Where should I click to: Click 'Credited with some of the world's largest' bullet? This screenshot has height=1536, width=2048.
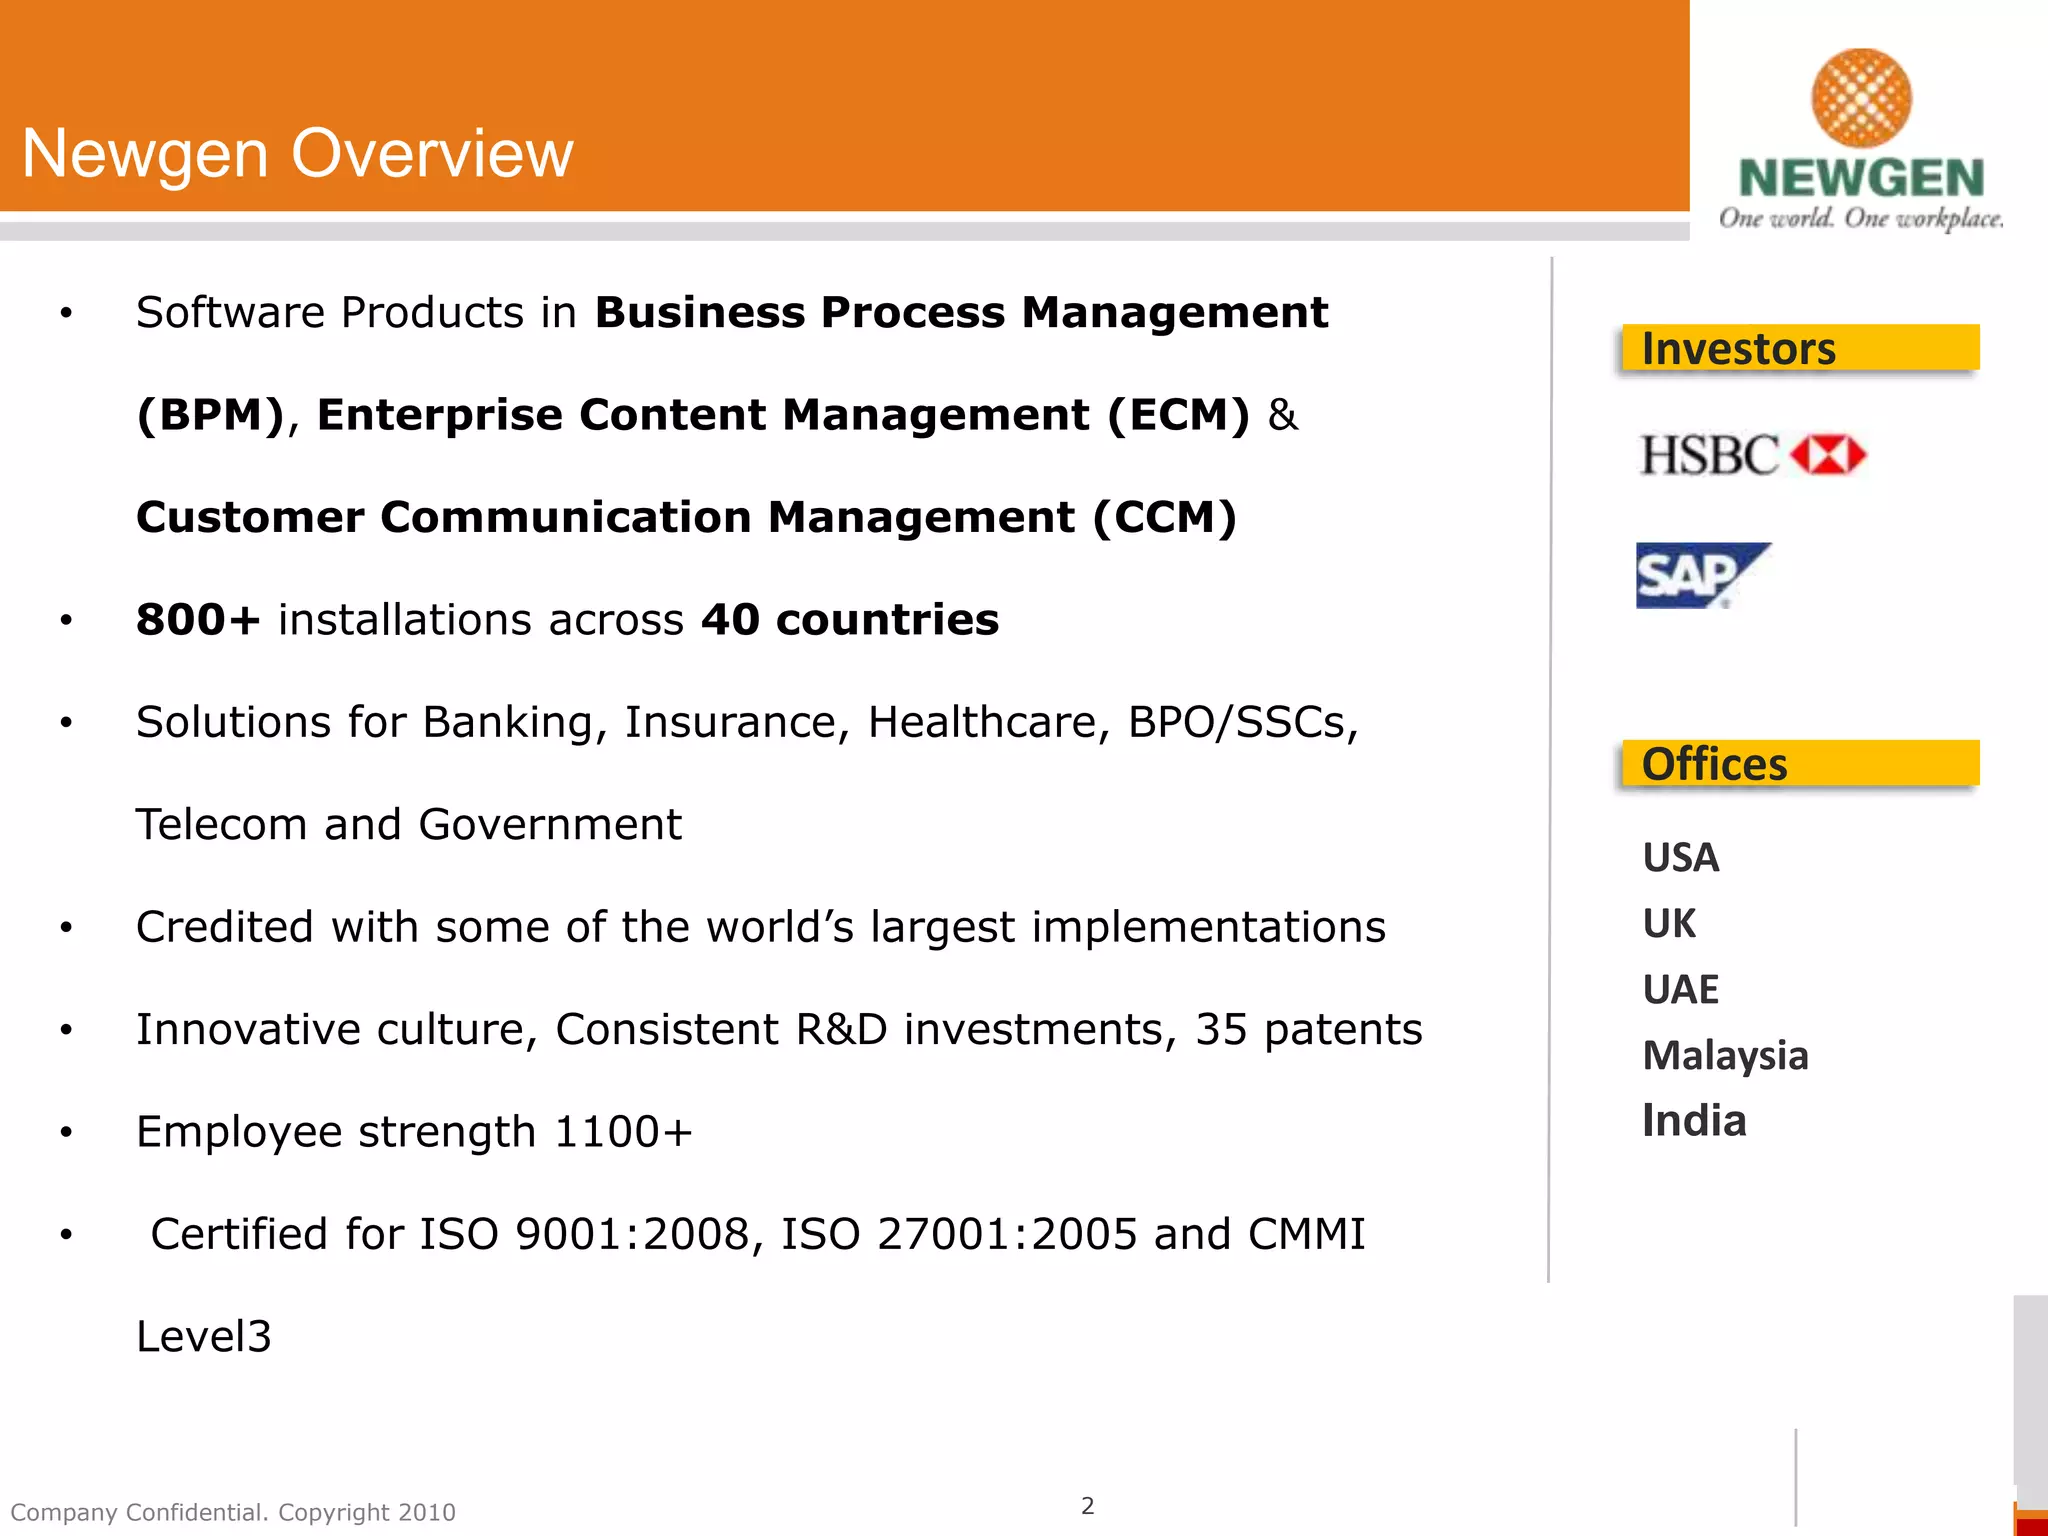point(761,927)
